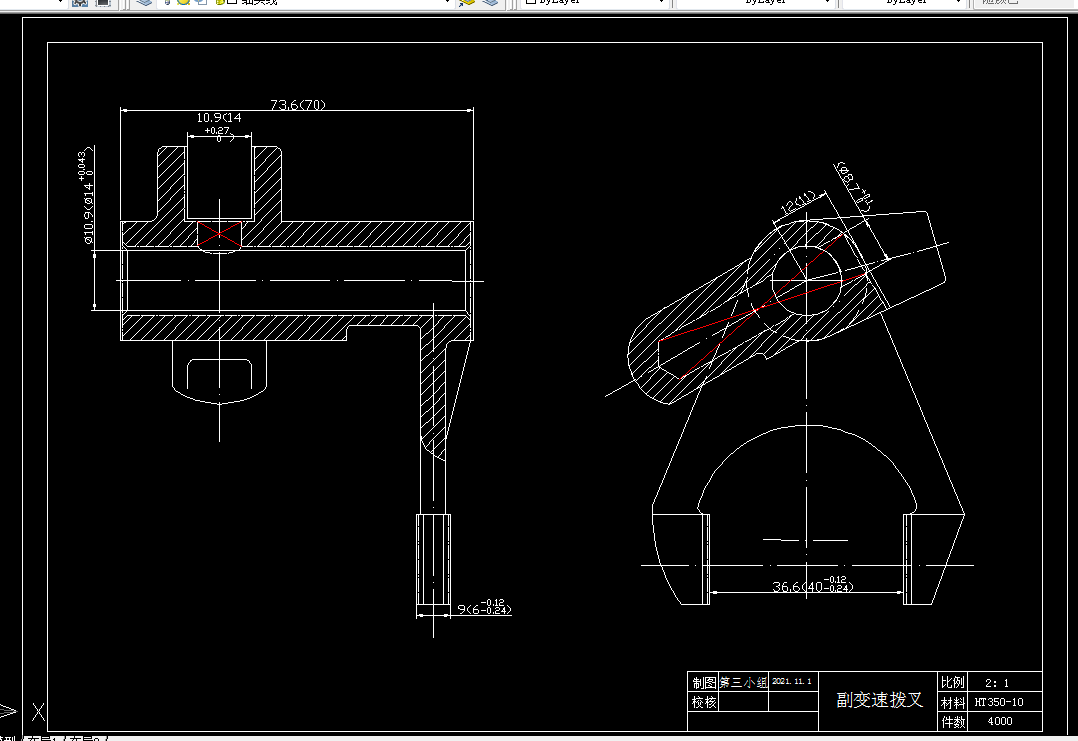Click the 件数 label in the title block
The height and width of the screenshot is (741, 1078).
(x=953, y=722)
